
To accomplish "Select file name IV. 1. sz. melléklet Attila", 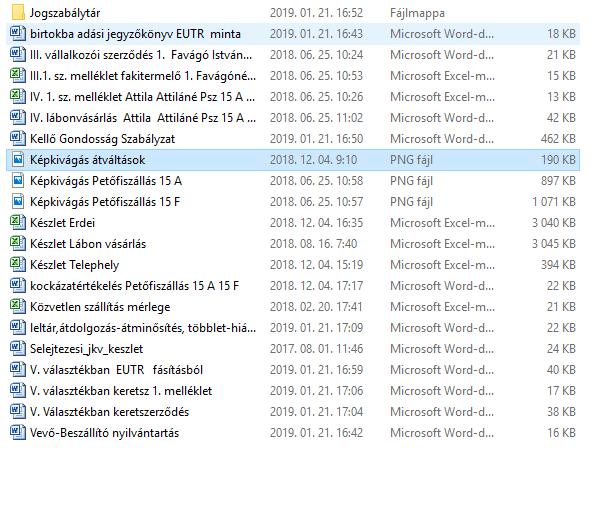I will point(142,97).
